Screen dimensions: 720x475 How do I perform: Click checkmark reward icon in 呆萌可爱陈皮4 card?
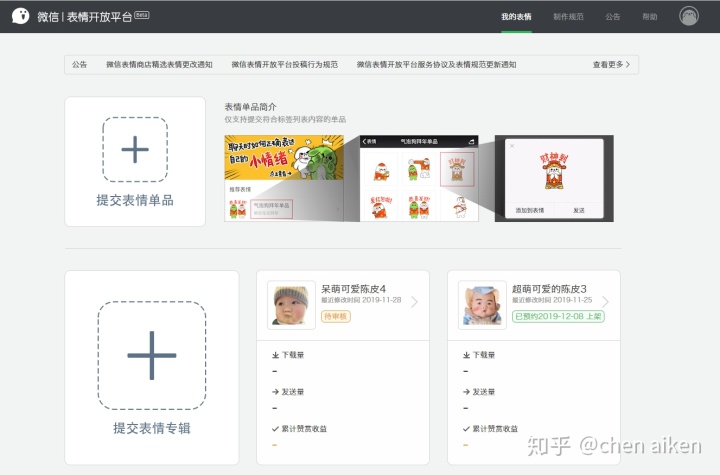click(276, 429)
